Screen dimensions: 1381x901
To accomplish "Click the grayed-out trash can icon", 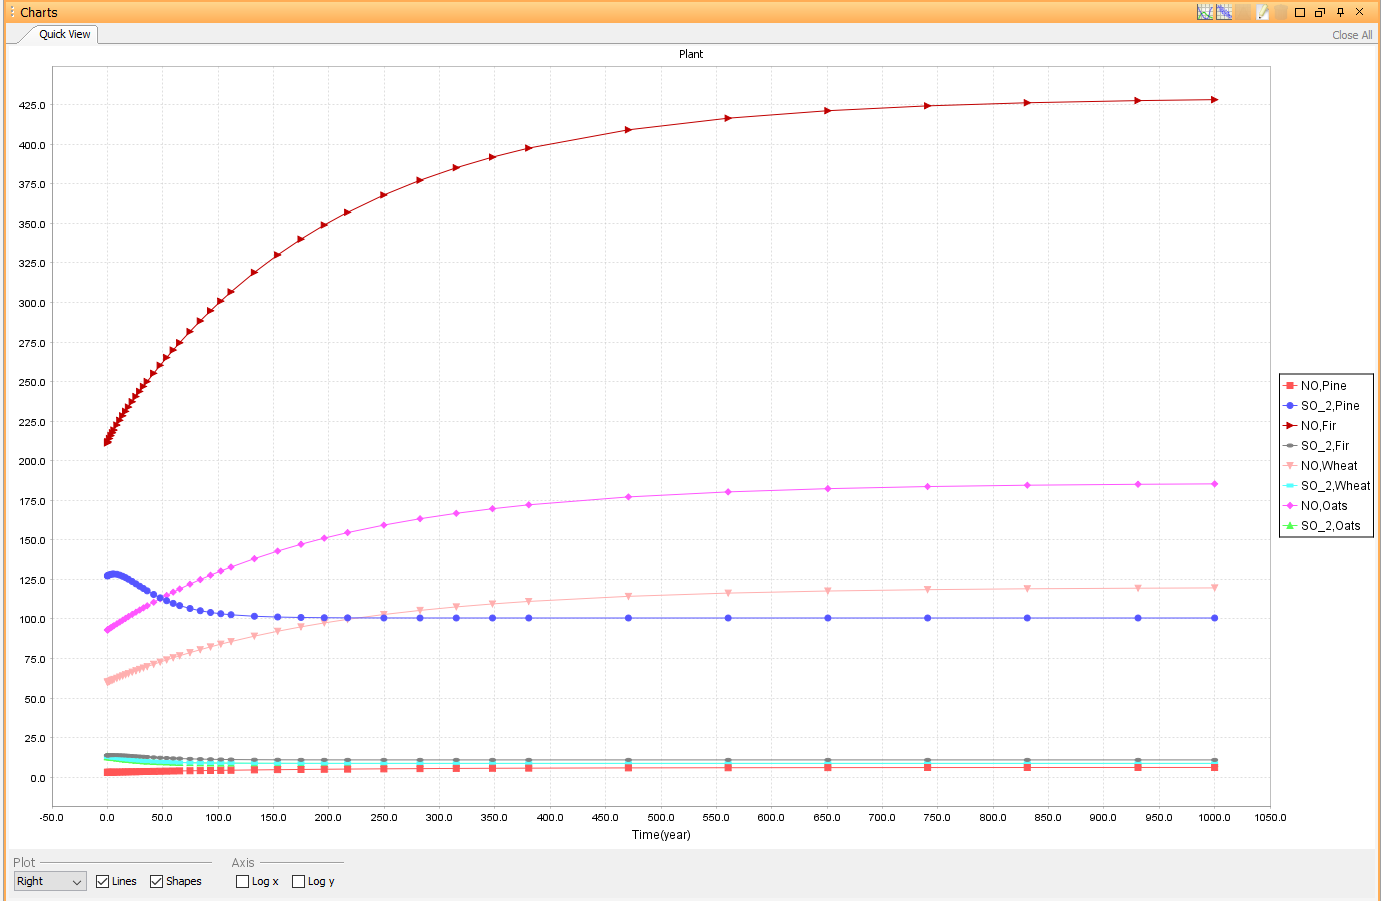I will pyautogui.click(x=1281, y=12).
